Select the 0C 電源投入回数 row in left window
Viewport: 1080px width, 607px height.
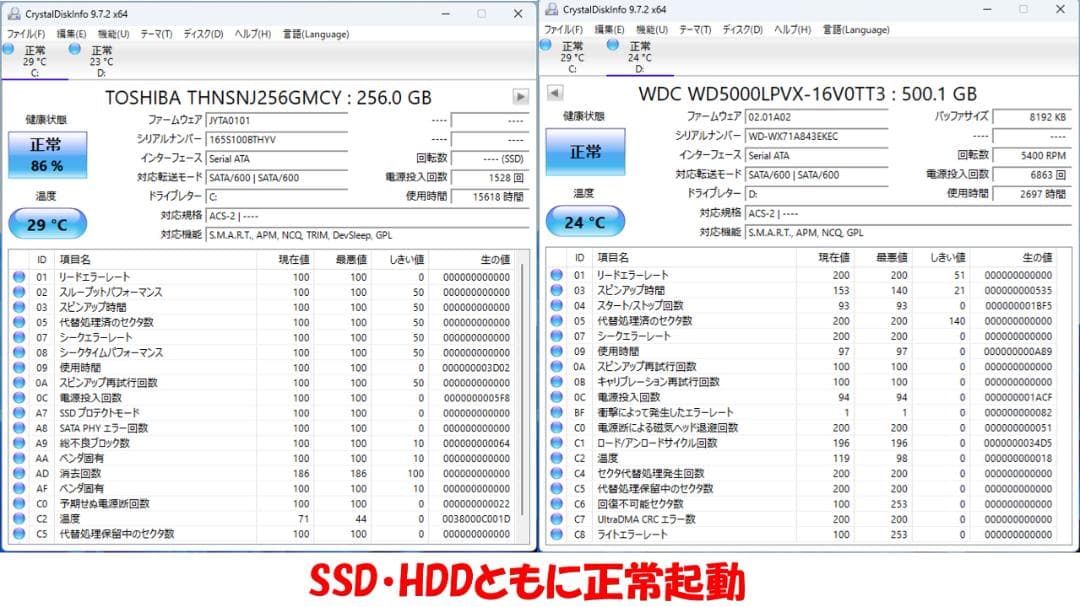pos(262,398)
